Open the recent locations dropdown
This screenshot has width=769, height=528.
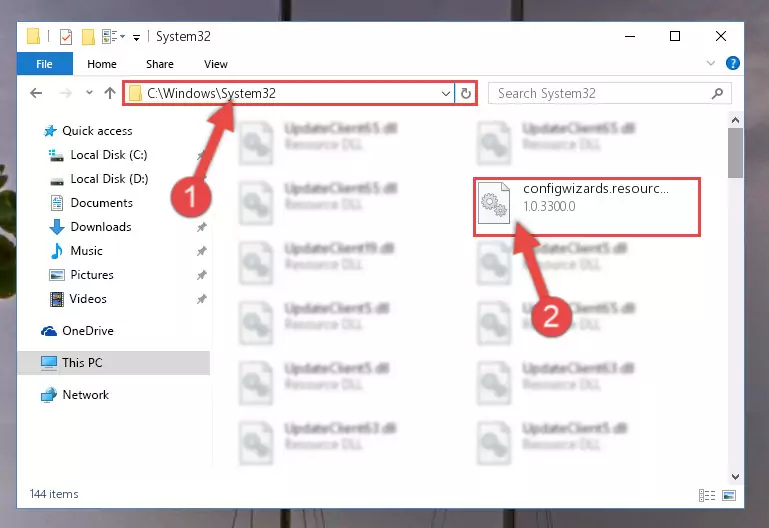point(89,92)
